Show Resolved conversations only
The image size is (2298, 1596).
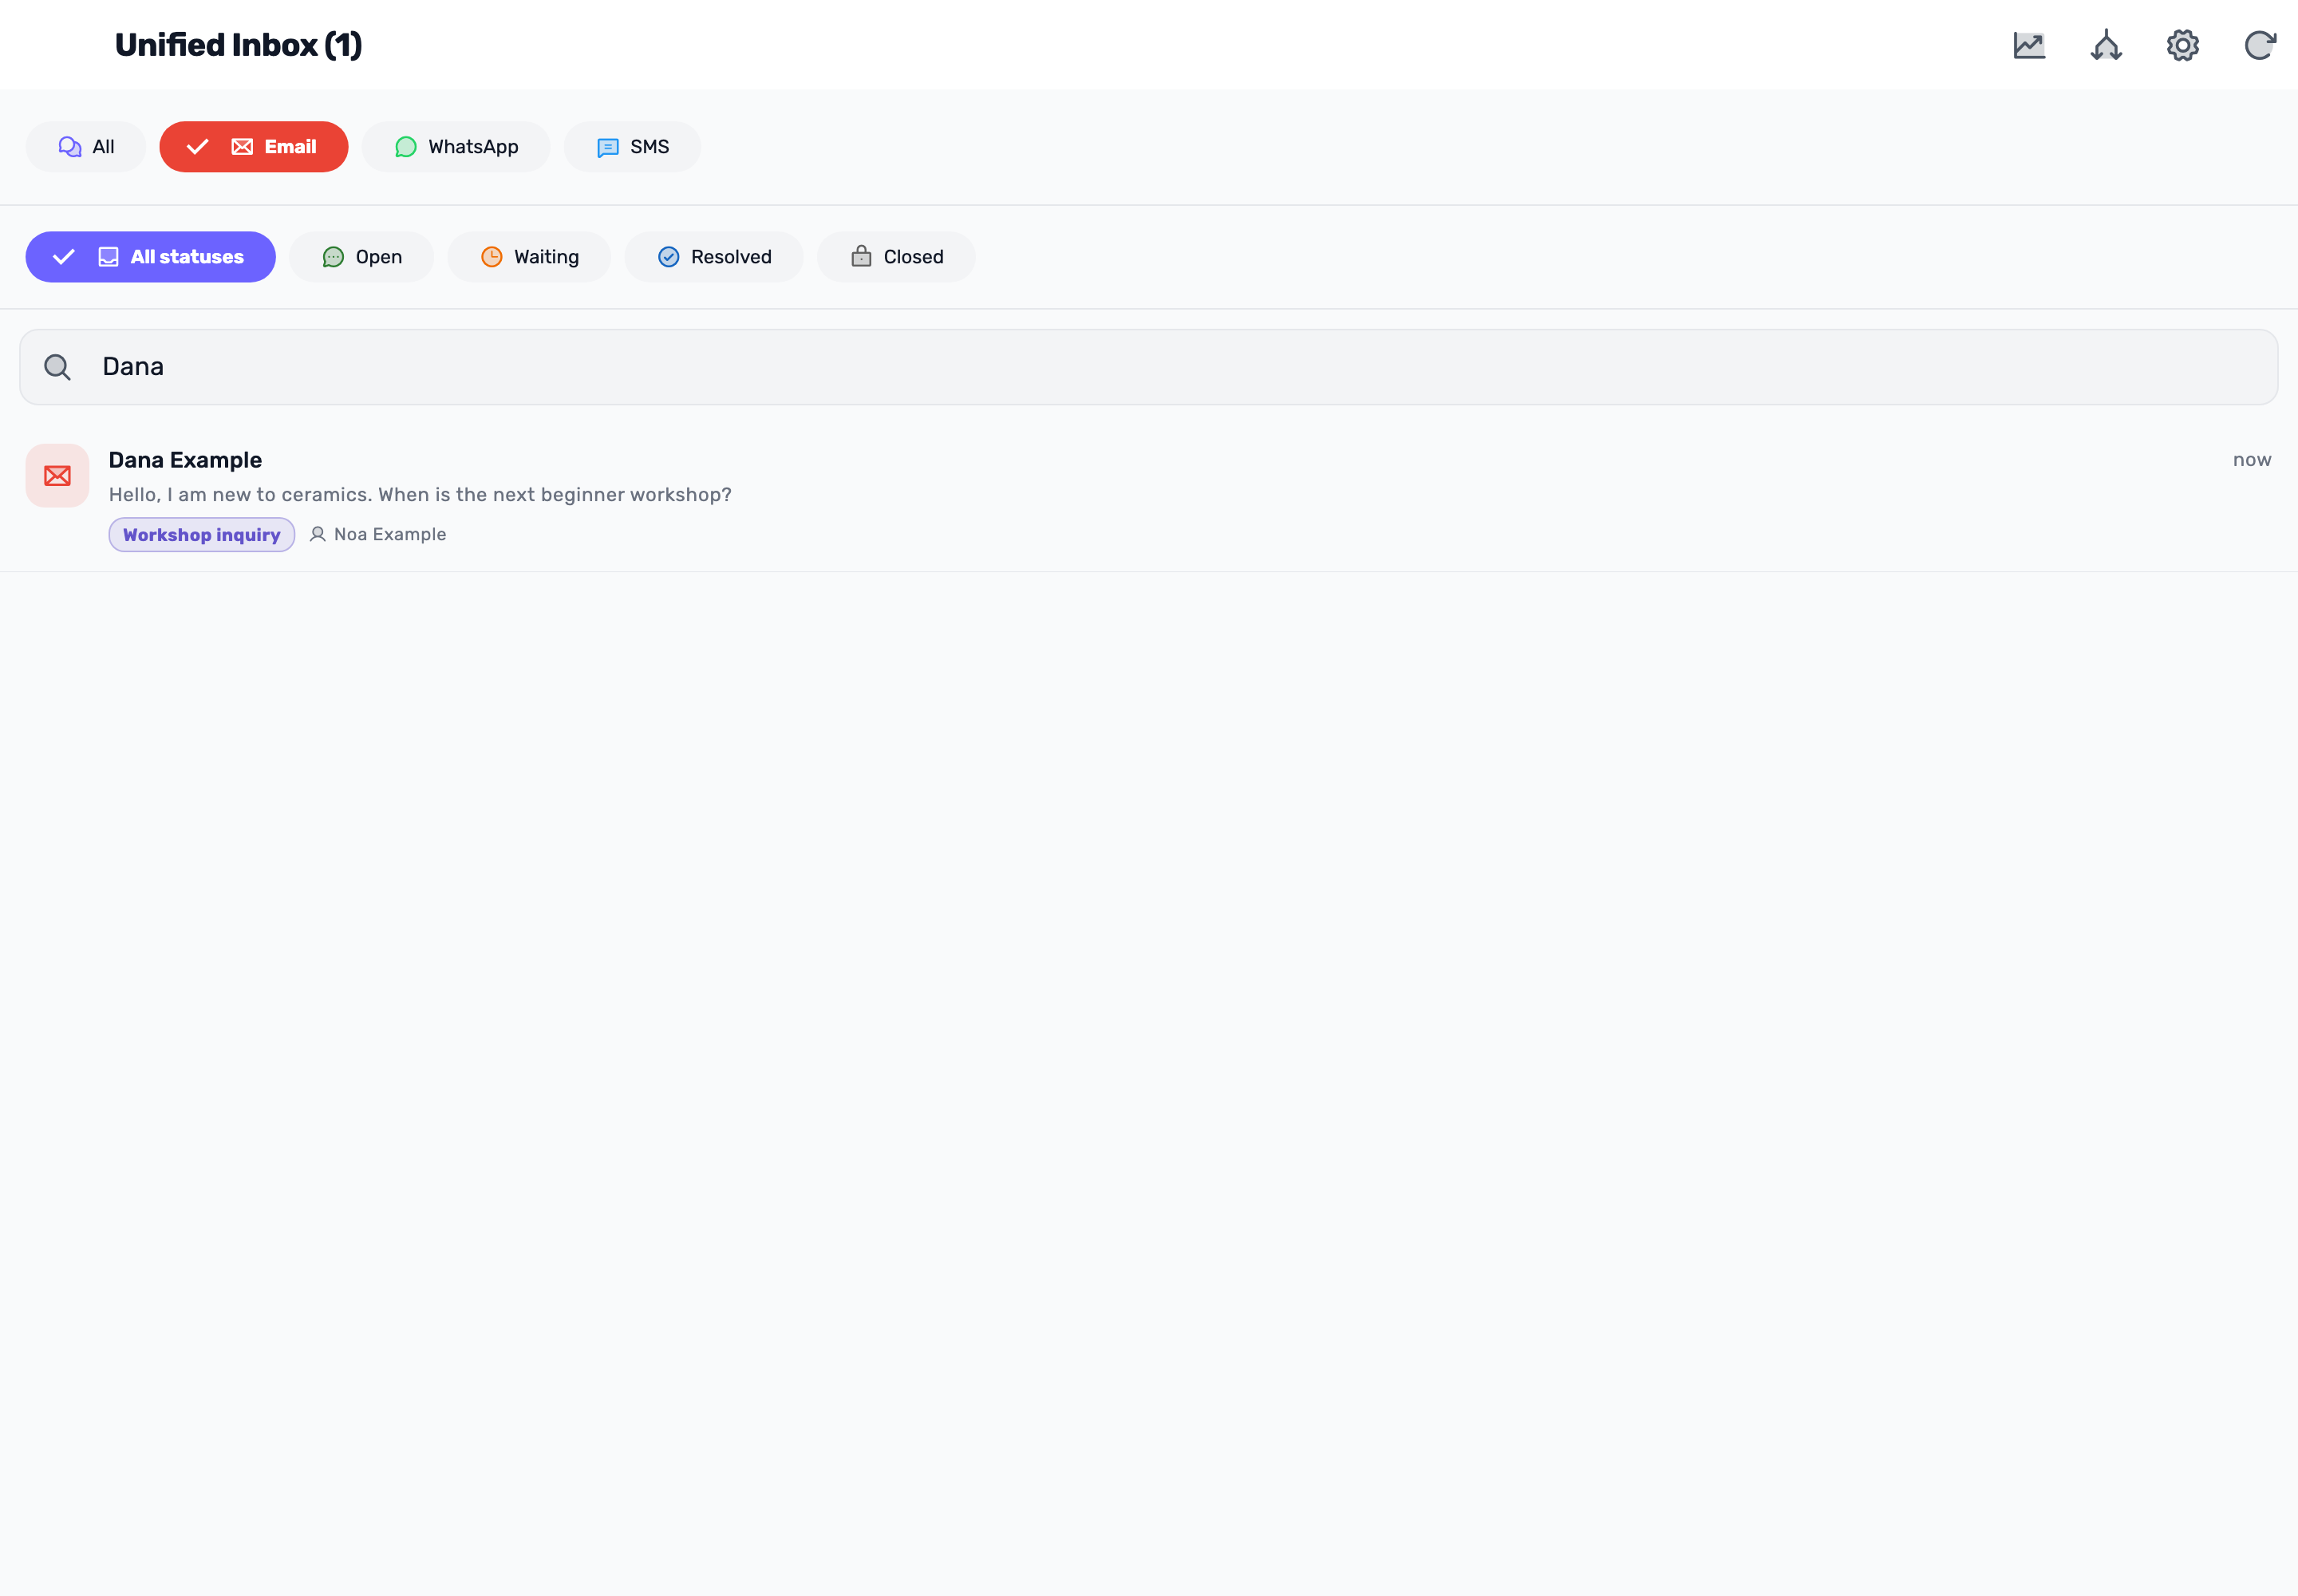714,257
